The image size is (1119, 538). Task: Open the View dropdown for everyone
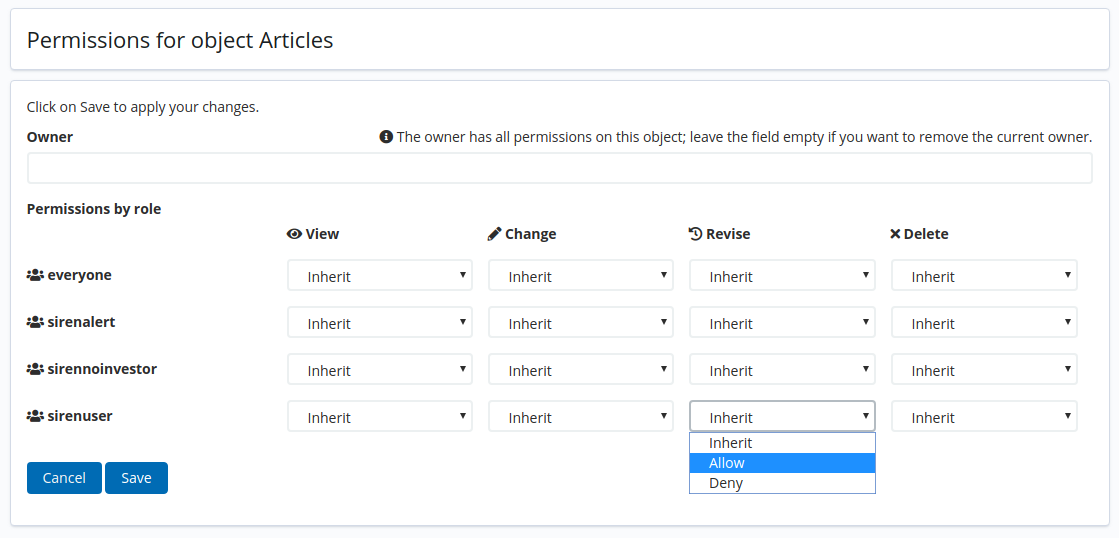coord(379,276)
